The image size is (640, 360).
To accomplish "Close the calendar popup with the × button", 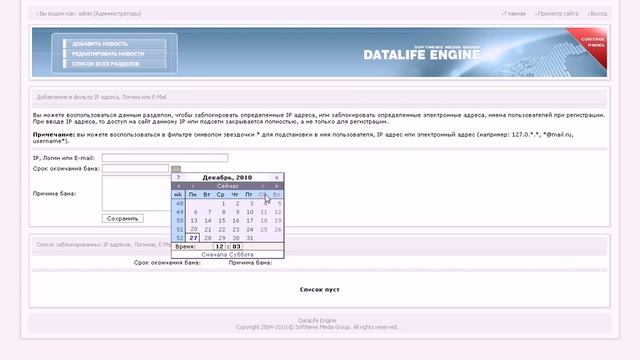I will pos(276,178).
